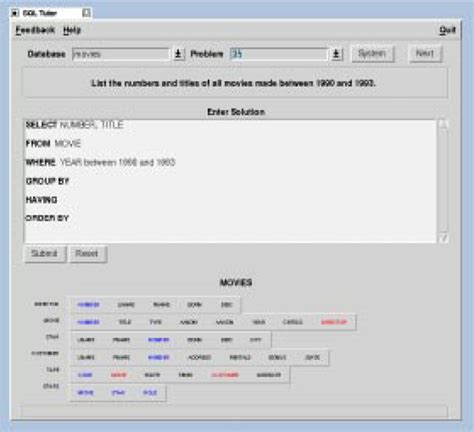Screen dimensions: 474x432
Task: Click the Next button
Action: point(425,54)
